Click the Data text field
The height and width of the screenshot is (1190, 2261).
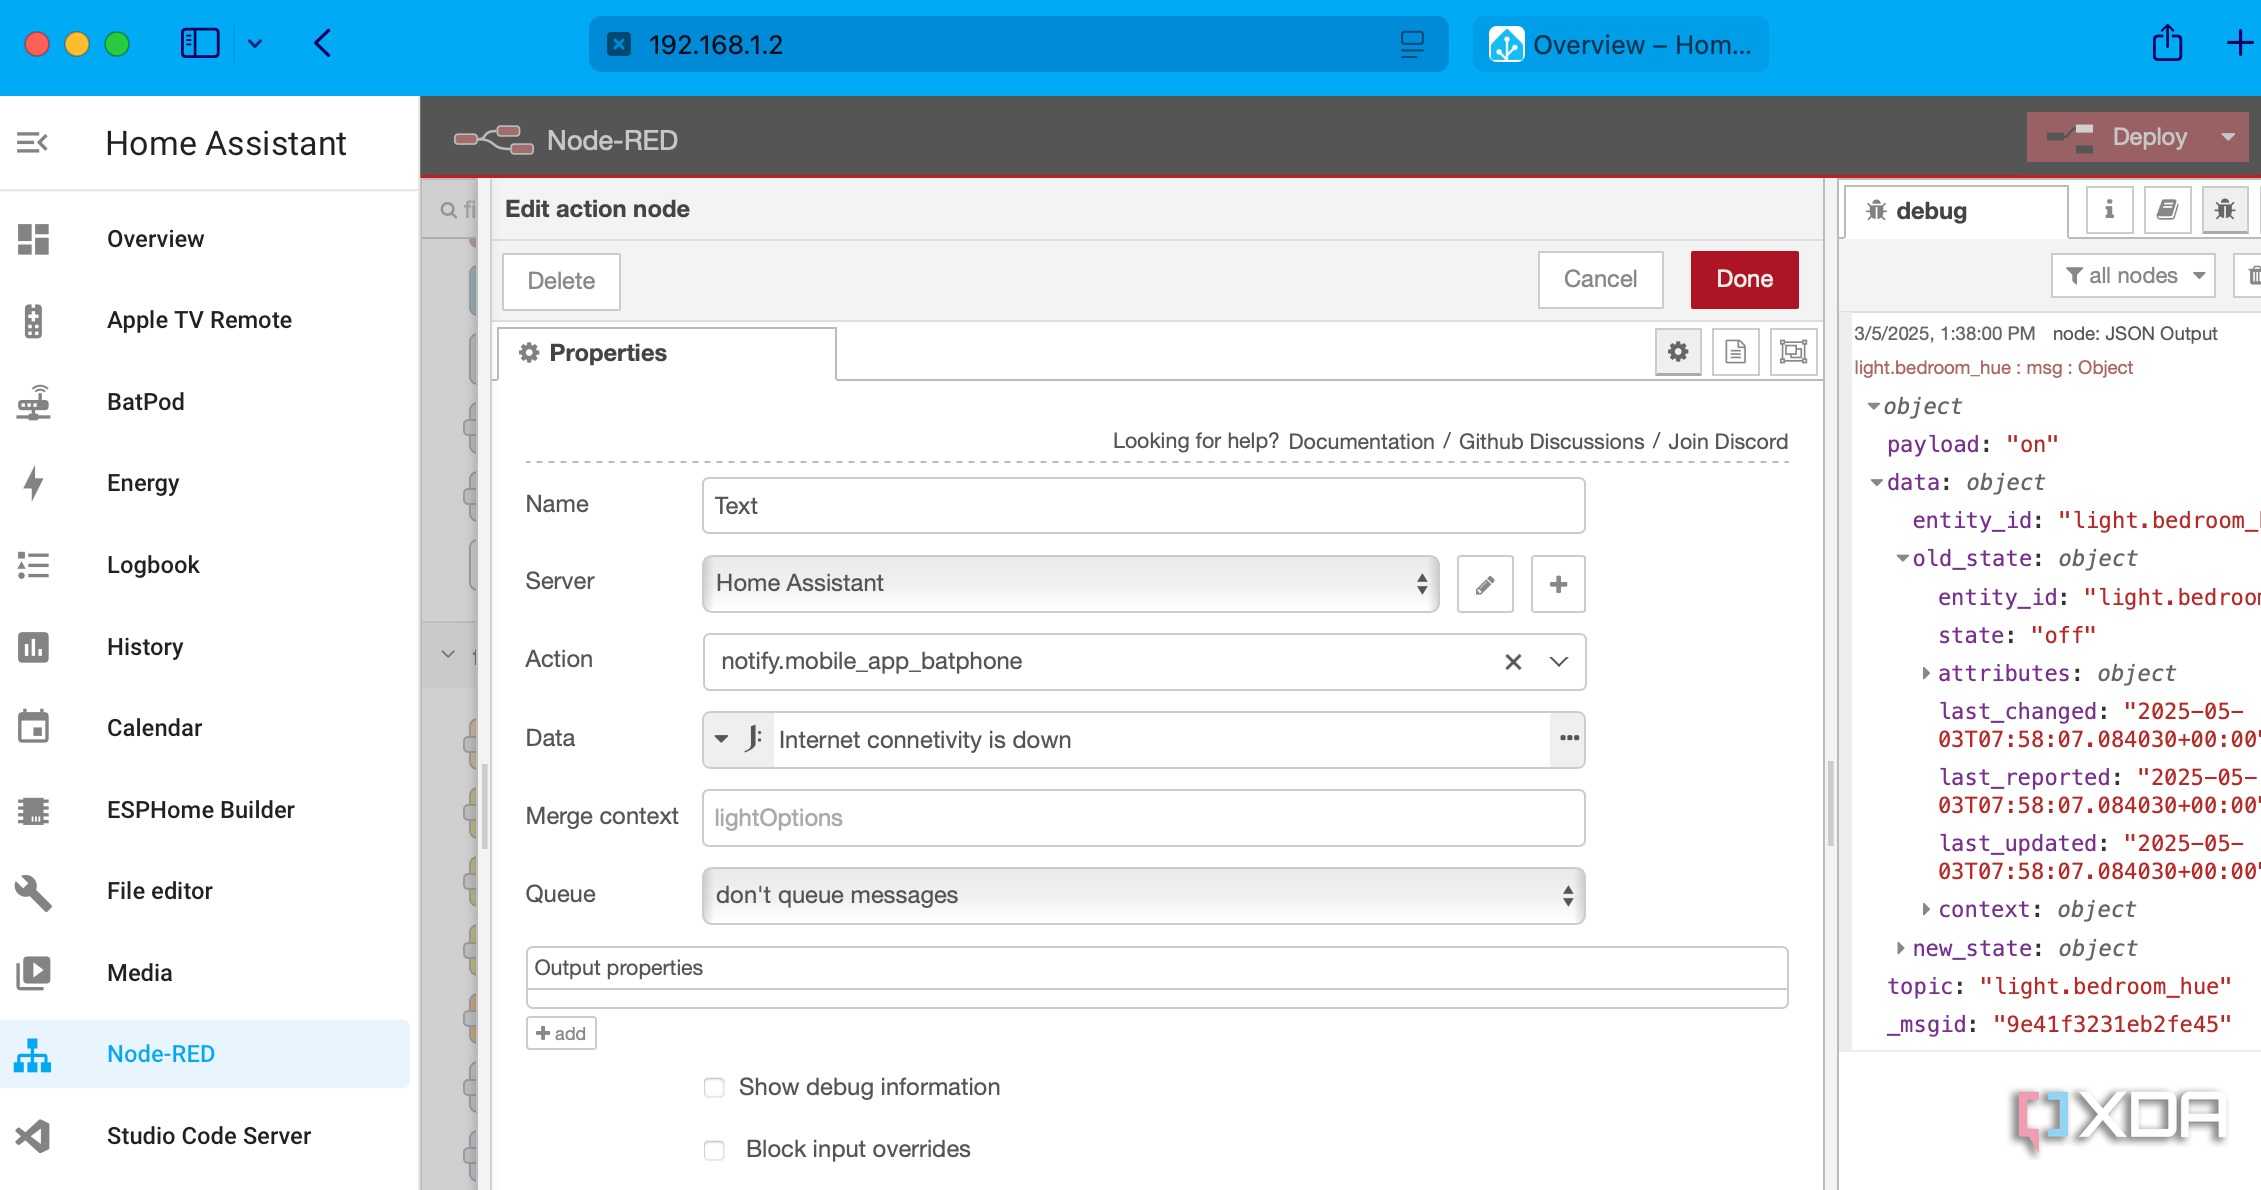[1160, 740]
